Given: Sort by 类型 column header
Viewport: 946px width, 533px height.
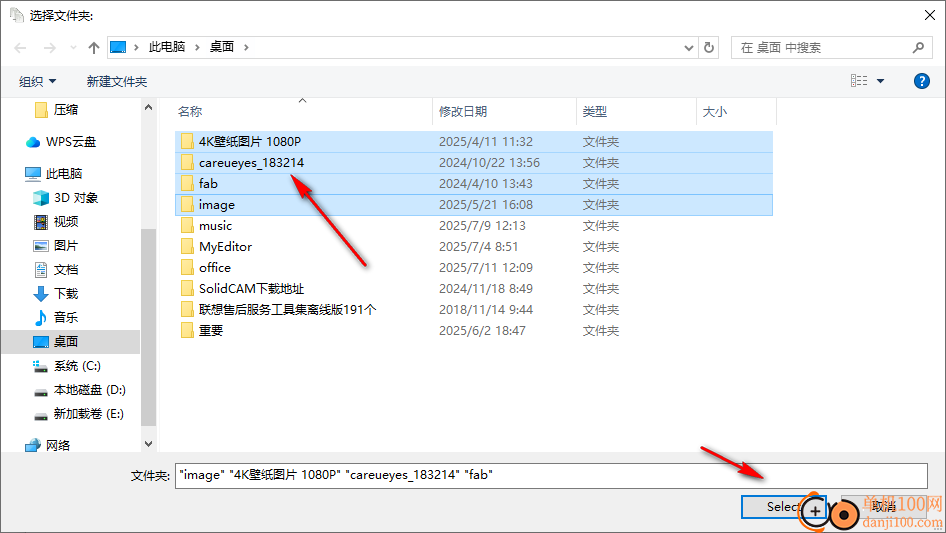Looking at the screenshot, I should [594, 112].
